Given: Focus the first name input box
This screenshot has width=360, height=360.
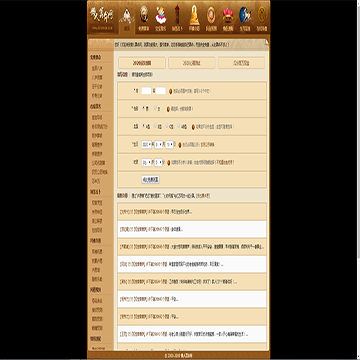Looking at the screenshot, I should 146,91.
